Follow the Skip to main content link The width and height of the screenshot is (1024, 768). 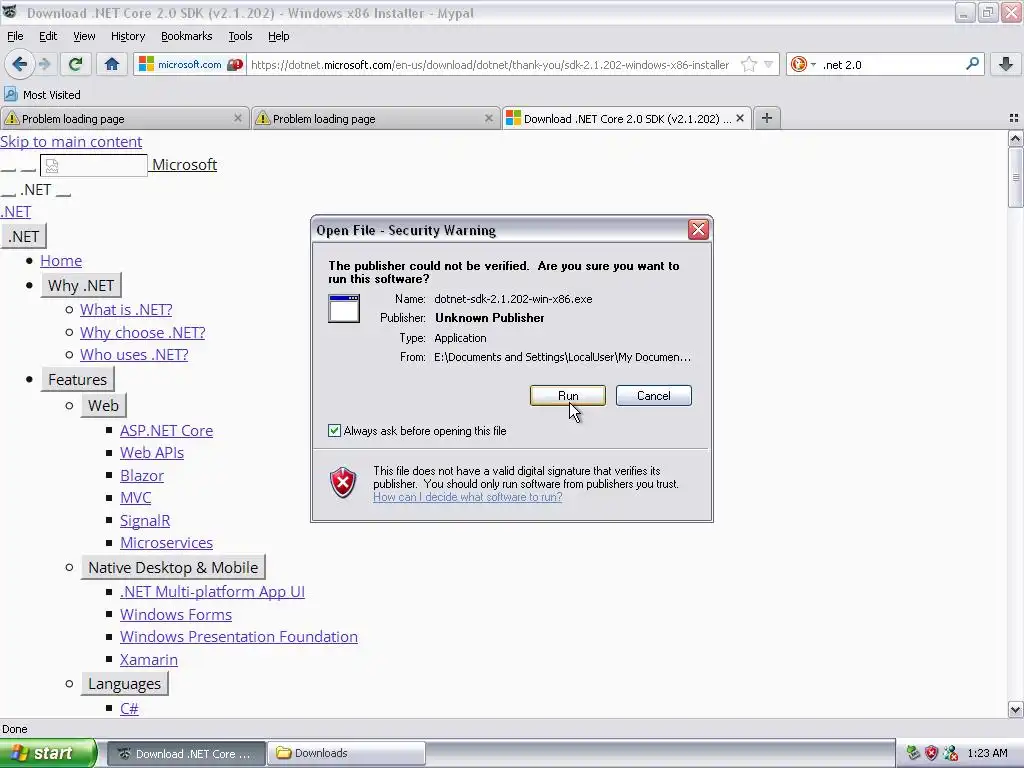[71, 142]
